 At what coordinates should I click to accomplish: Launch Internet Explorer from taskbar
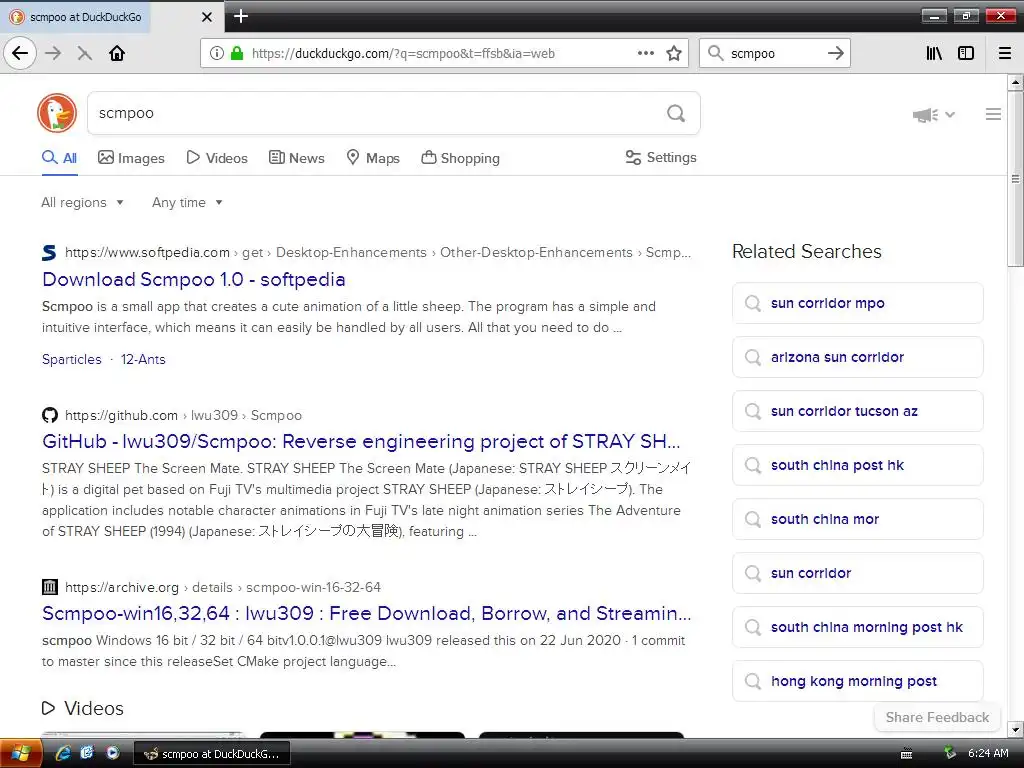(63, 753)
